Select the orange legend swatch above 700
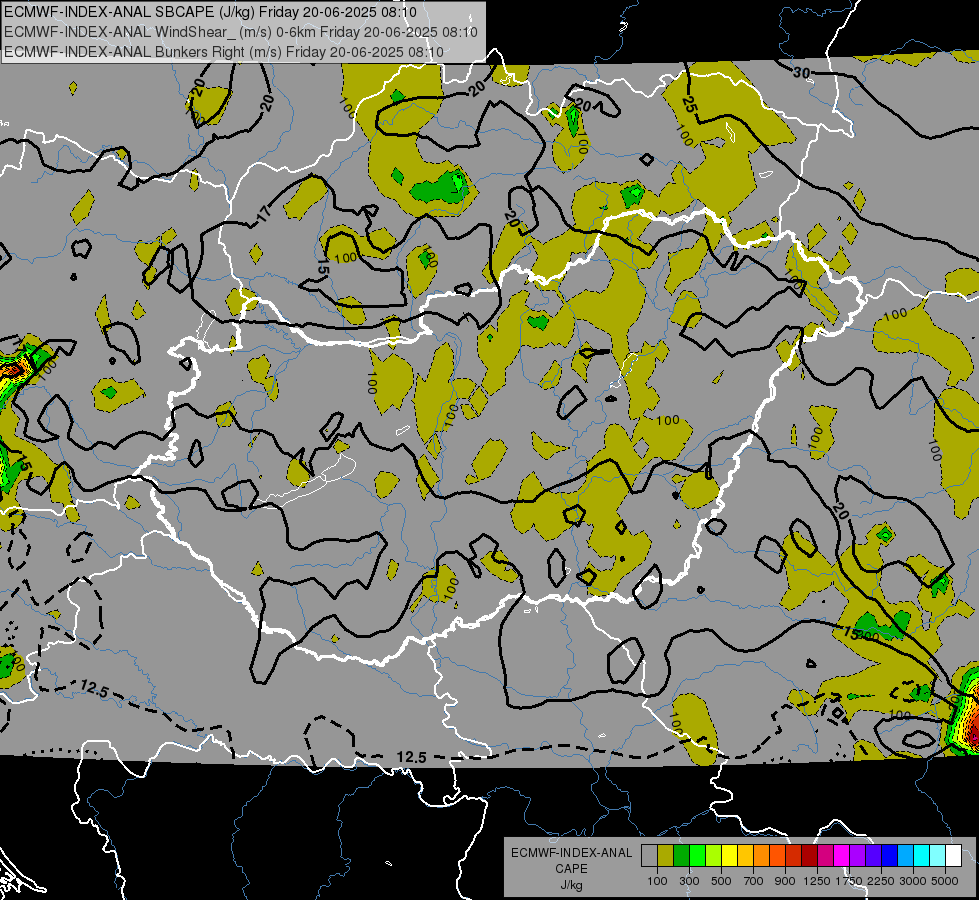 tap(761, 856)
